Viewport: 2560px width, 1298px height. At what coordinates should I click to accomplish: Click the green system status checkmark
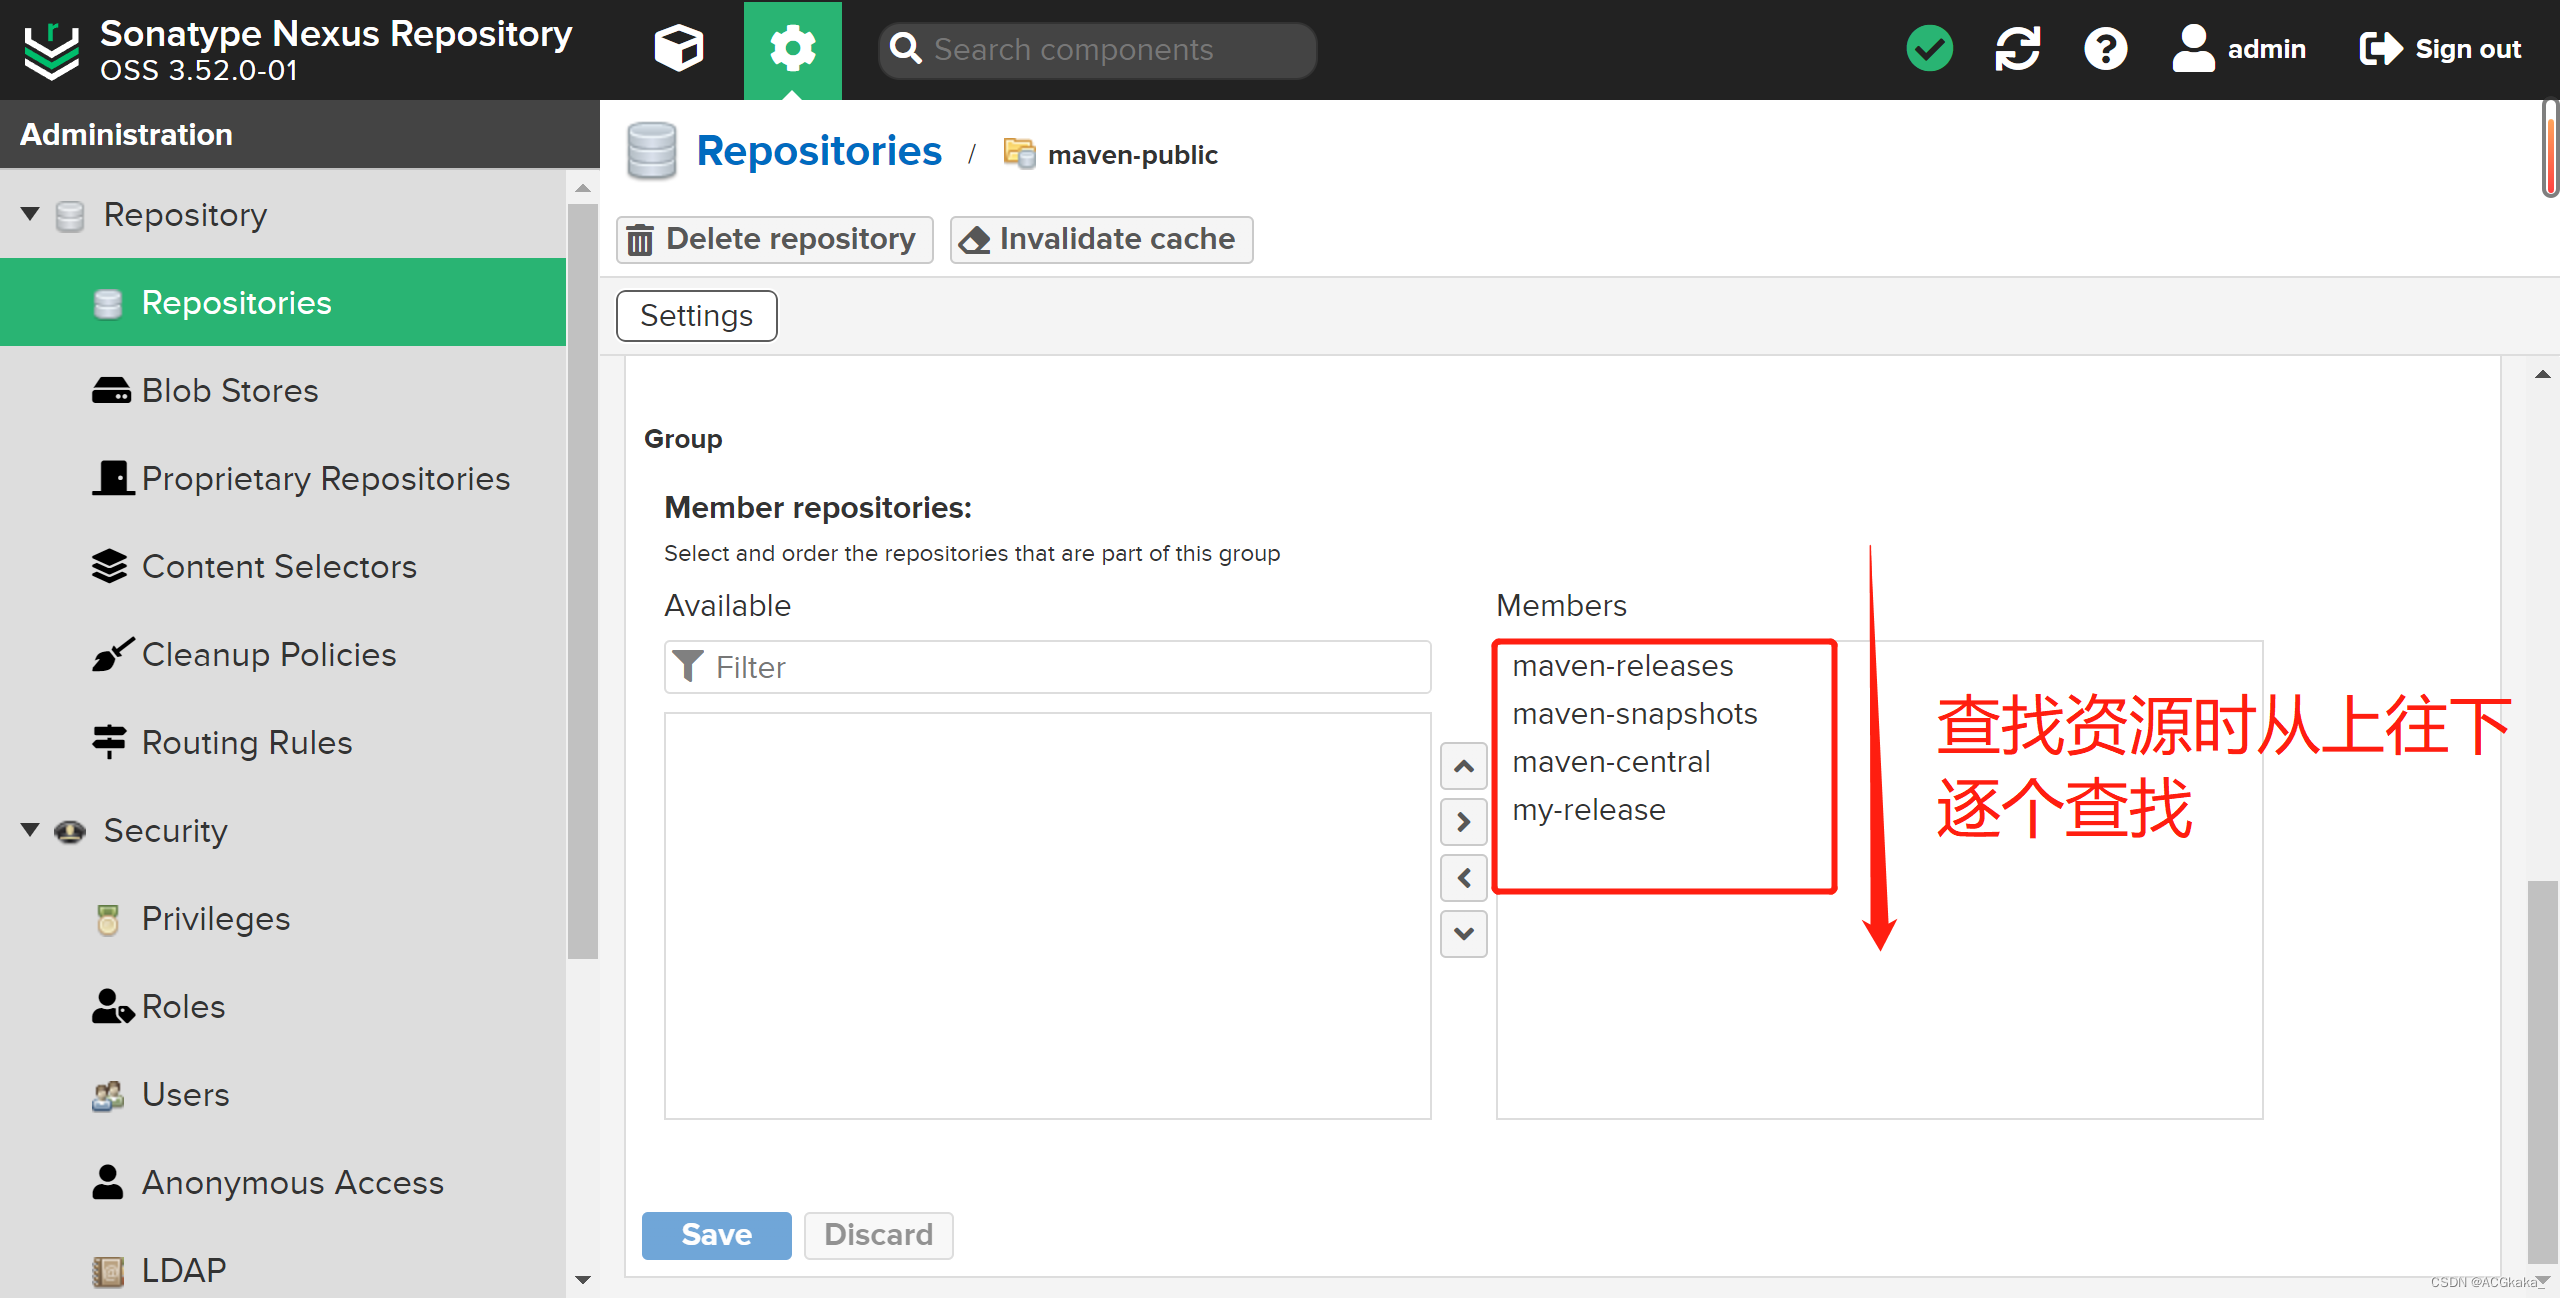coord(1929,48)
